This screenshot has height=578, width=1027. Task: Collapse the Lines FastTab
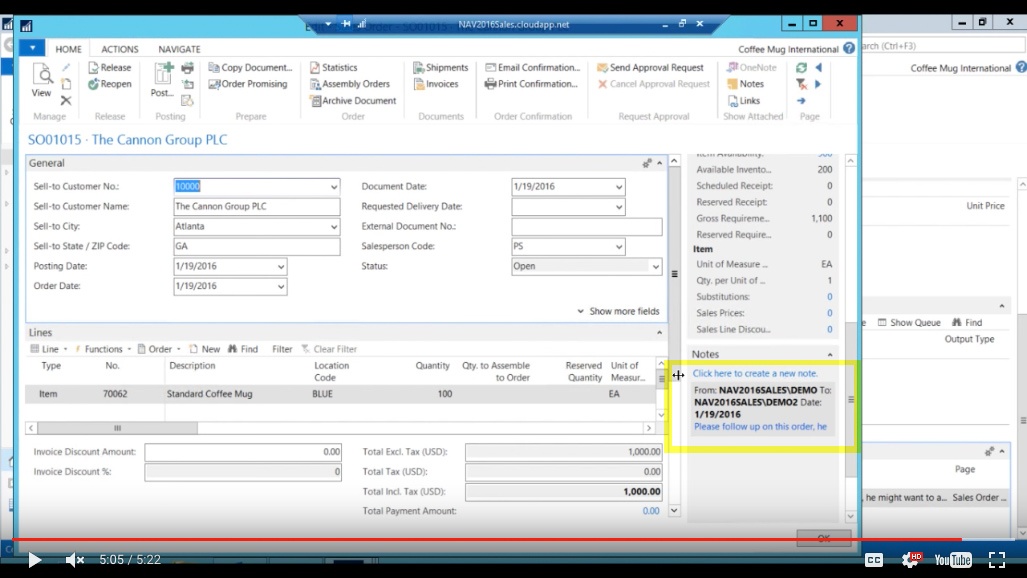[660, 333]
